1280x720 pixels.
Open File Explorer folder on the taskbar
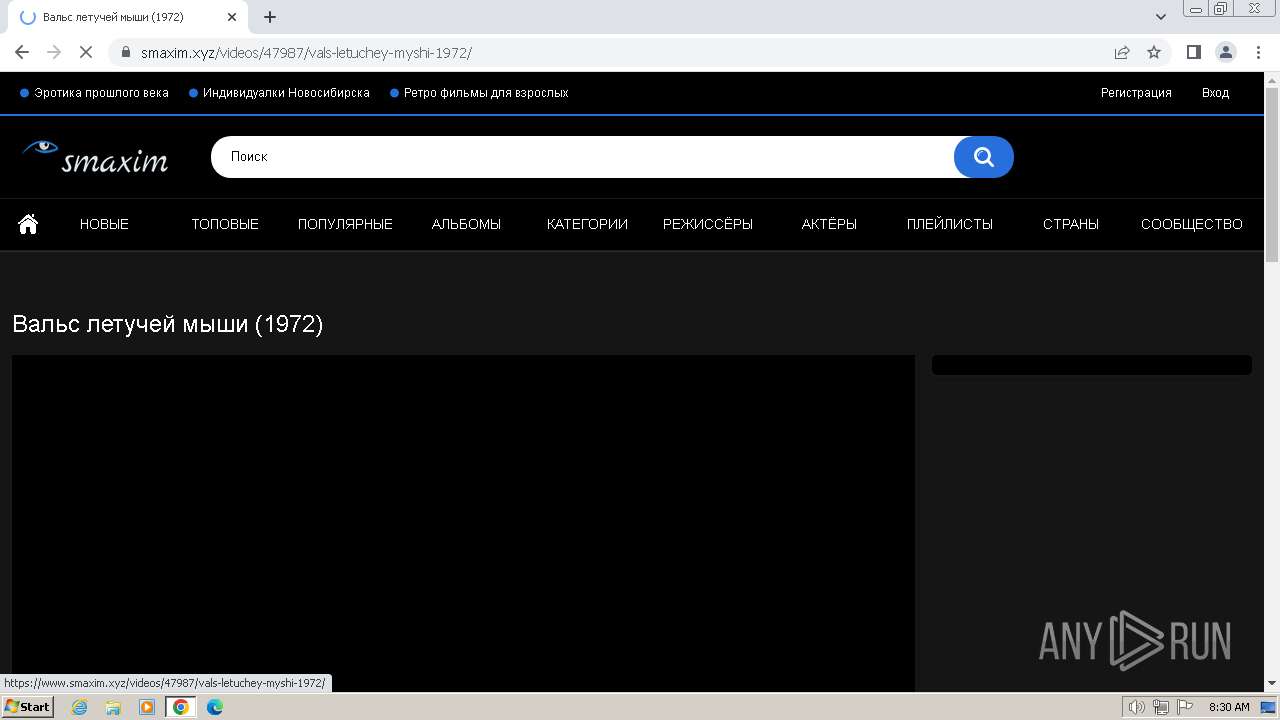click(x=113, y=707)
